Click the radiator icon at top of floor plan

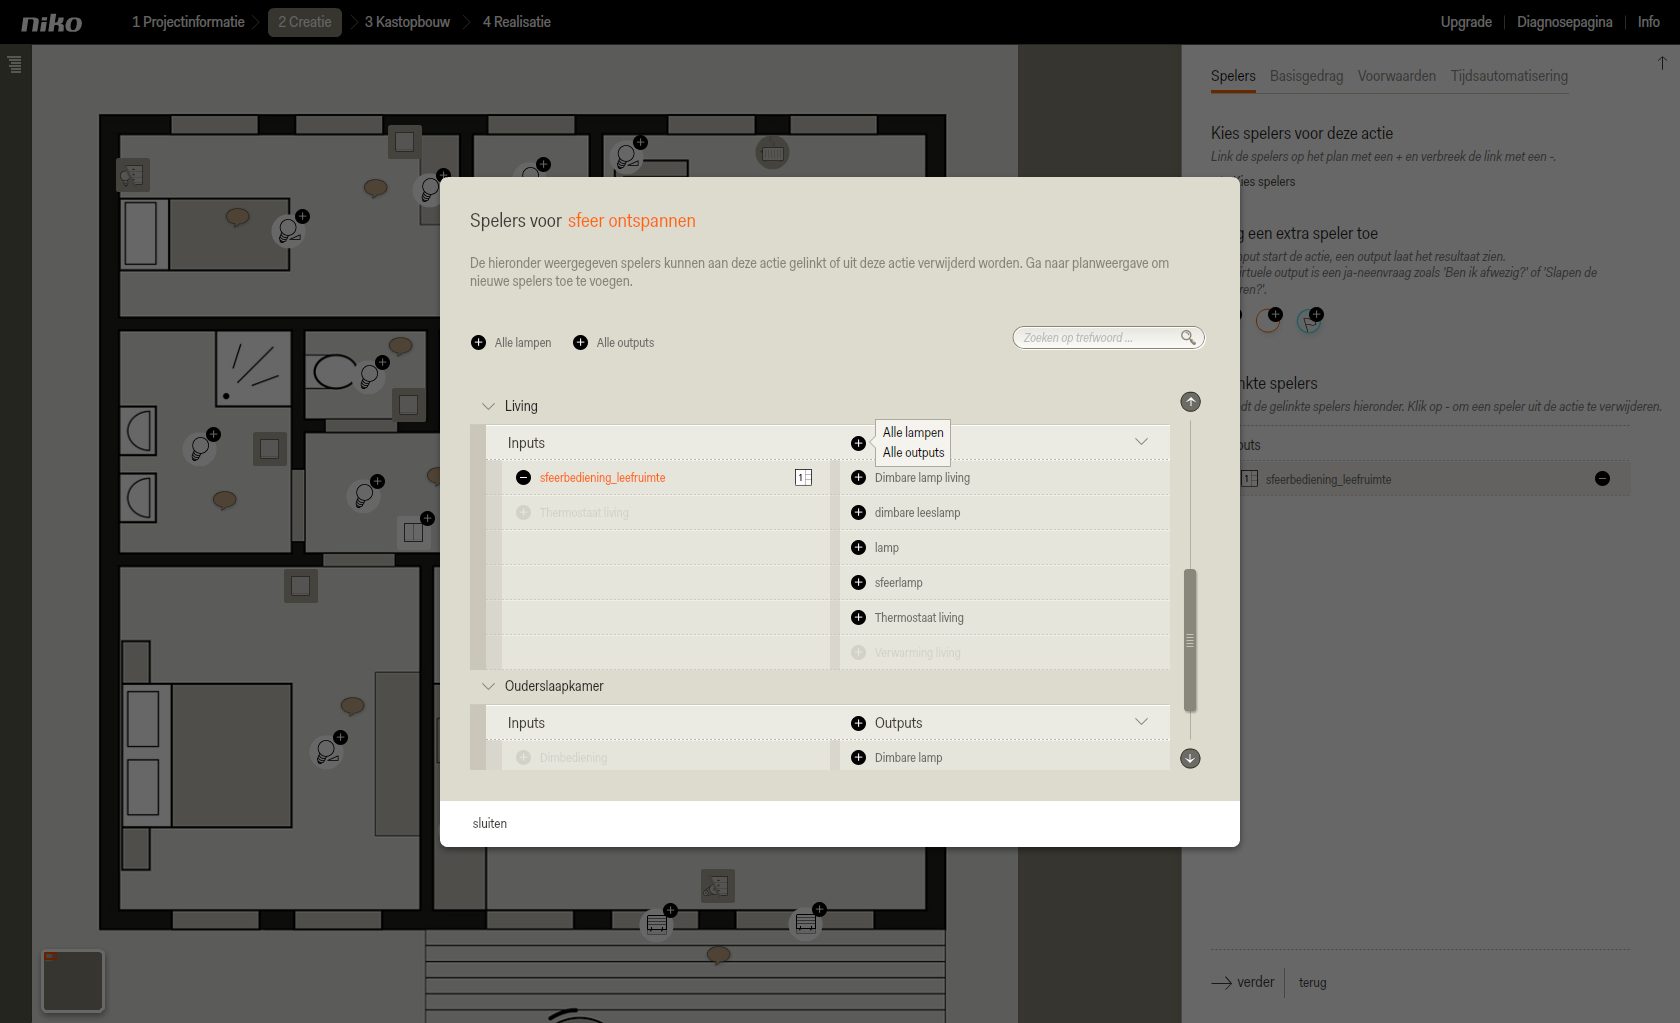(x=772, y=153)
